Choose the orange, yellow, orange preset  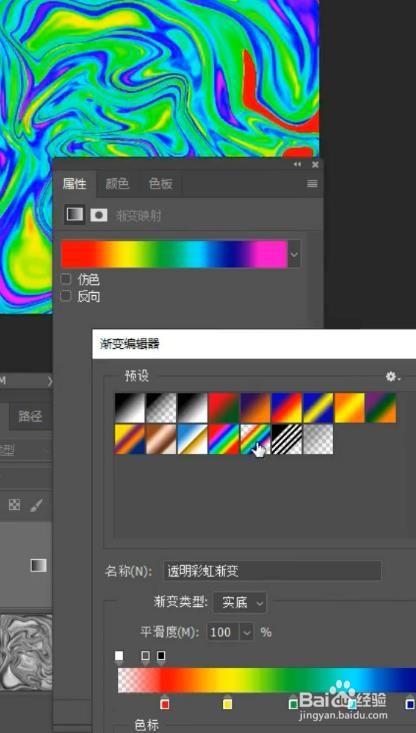click(349, 408)
